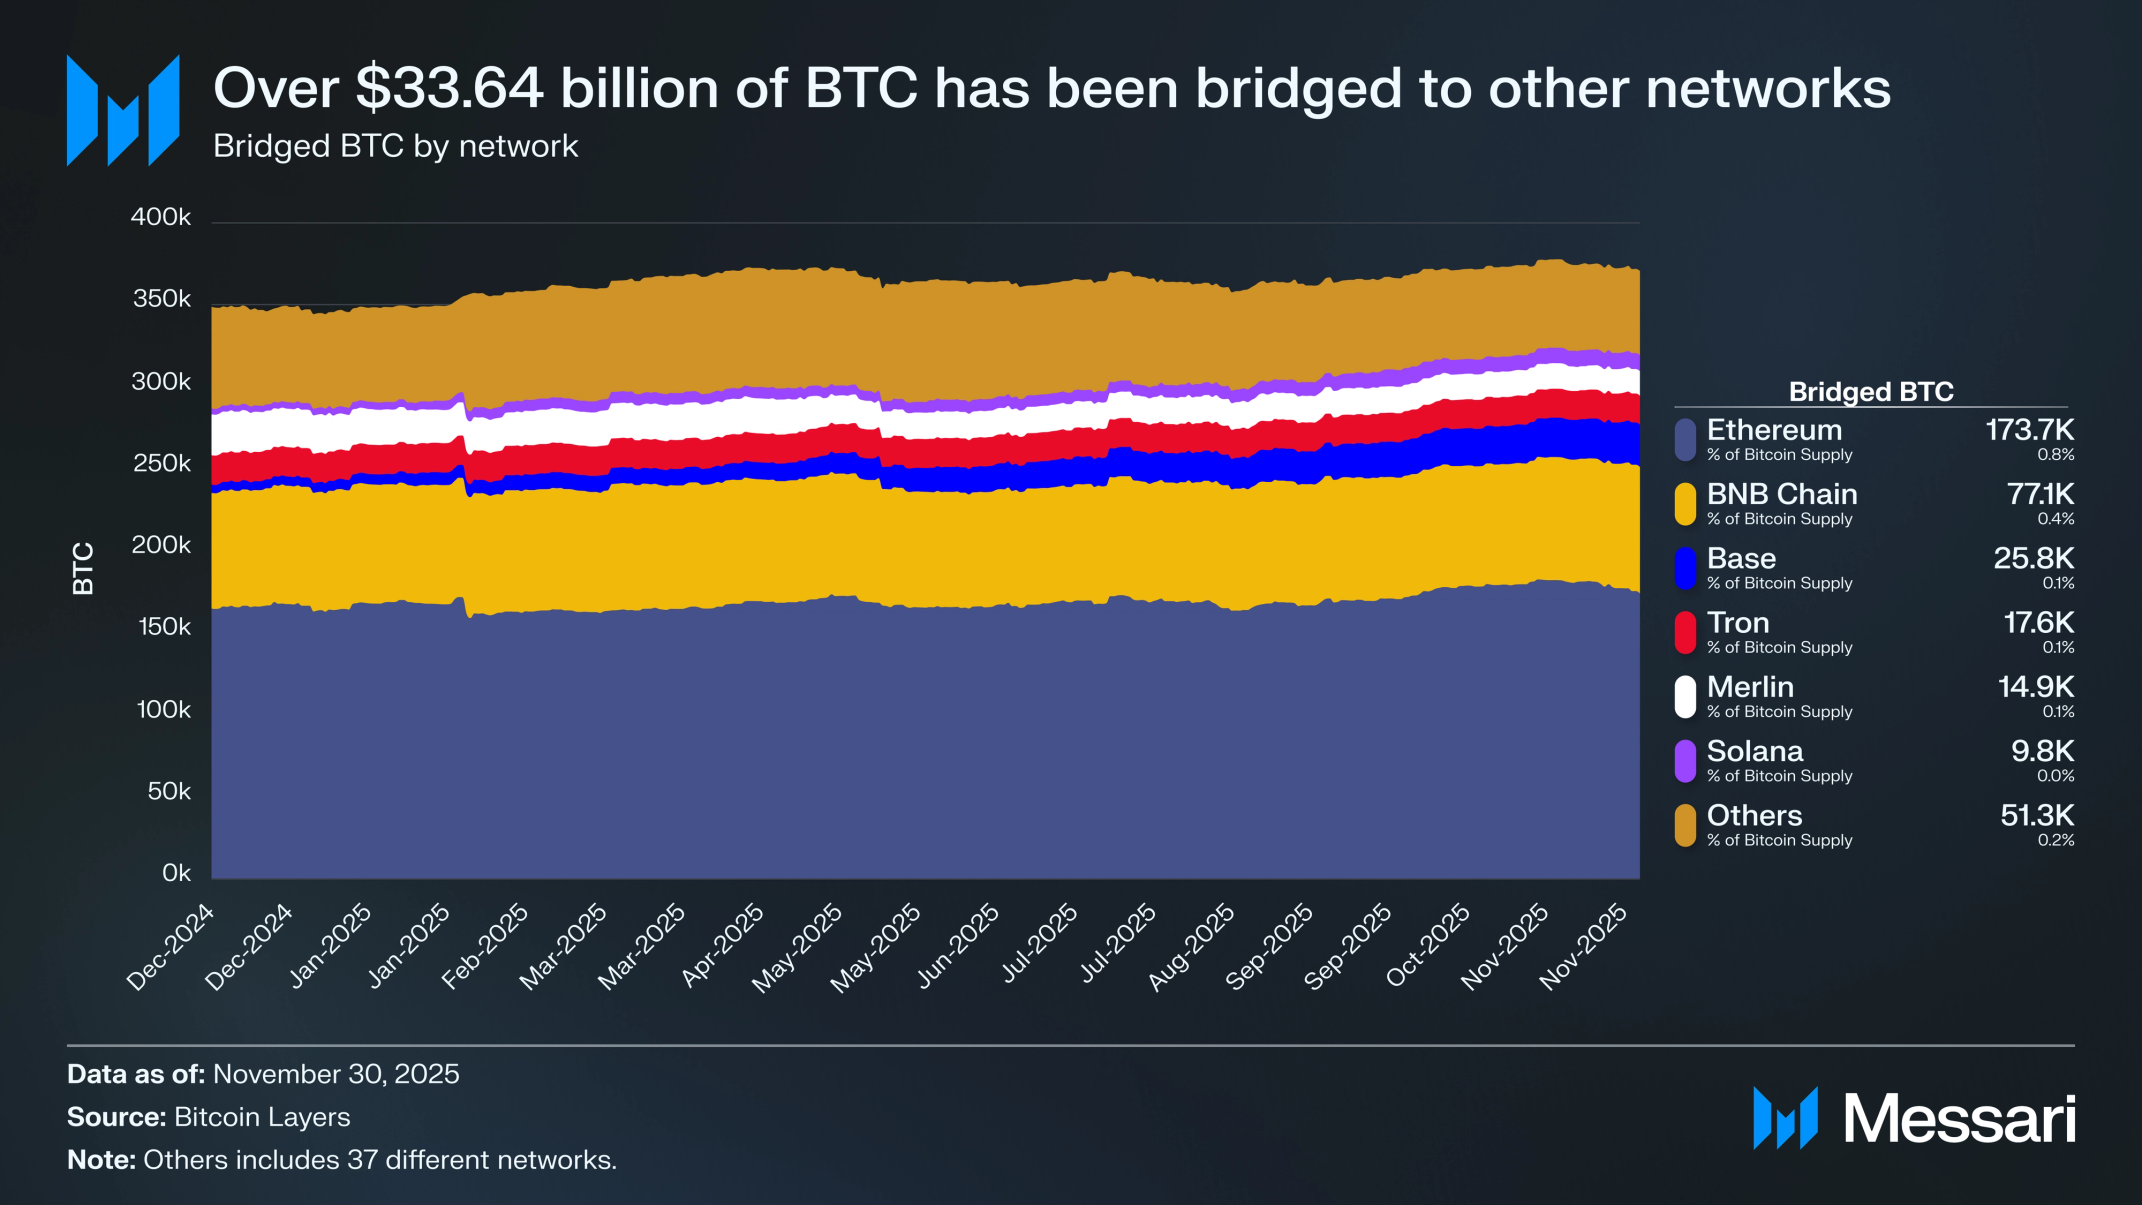Click the Ethereum 173.7K value
This screenshot has height=1205, width=2142.
click(x=2029, y=430)
